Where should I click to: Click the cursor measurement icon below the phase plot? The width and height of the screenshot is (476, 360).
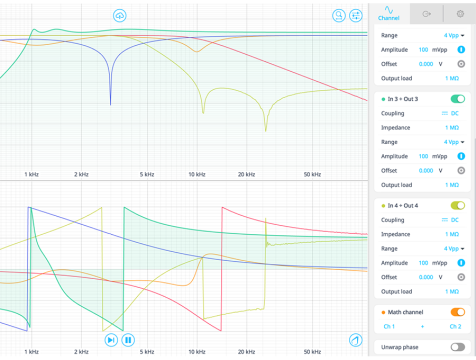coord(356,340)
